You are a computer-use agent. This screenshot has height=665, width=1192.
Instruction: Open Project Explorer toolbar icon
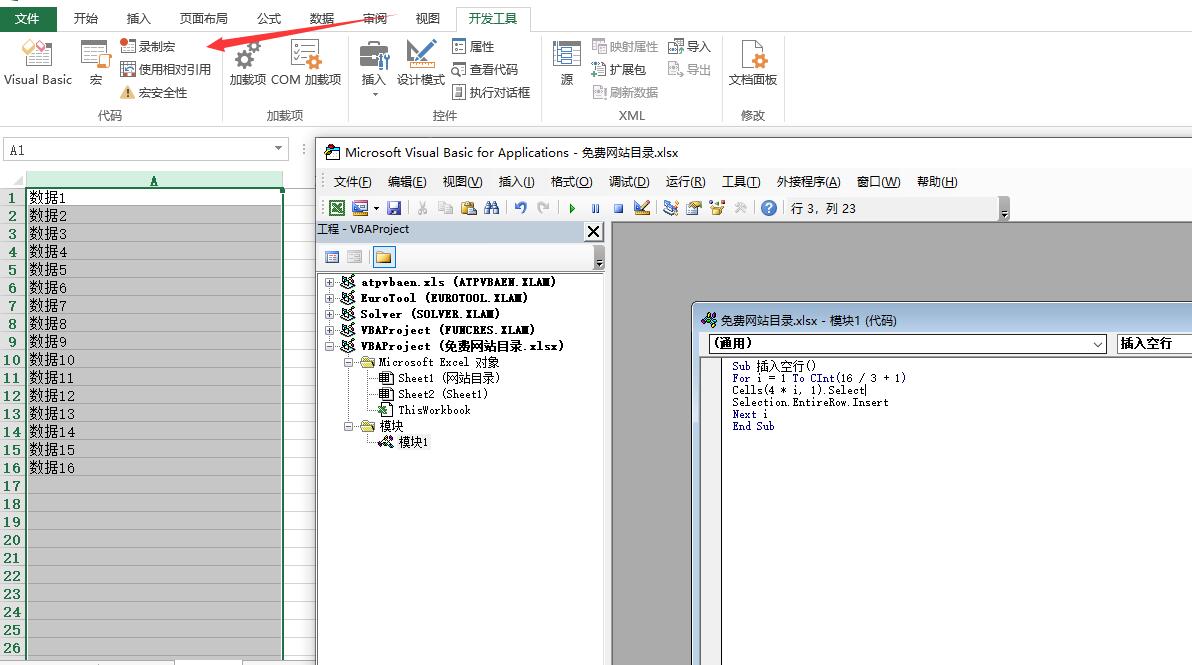[670, 208]
